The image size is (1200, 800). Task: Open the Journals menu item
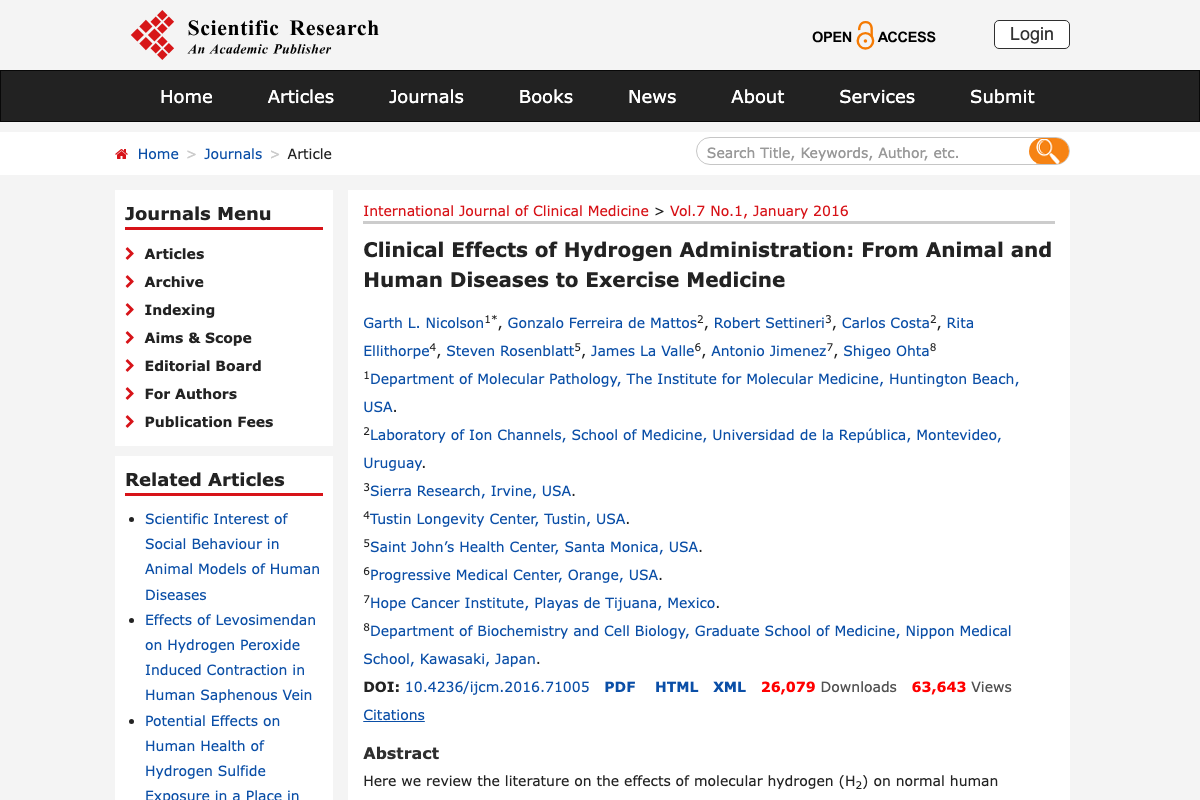click(x=426, y=96)
